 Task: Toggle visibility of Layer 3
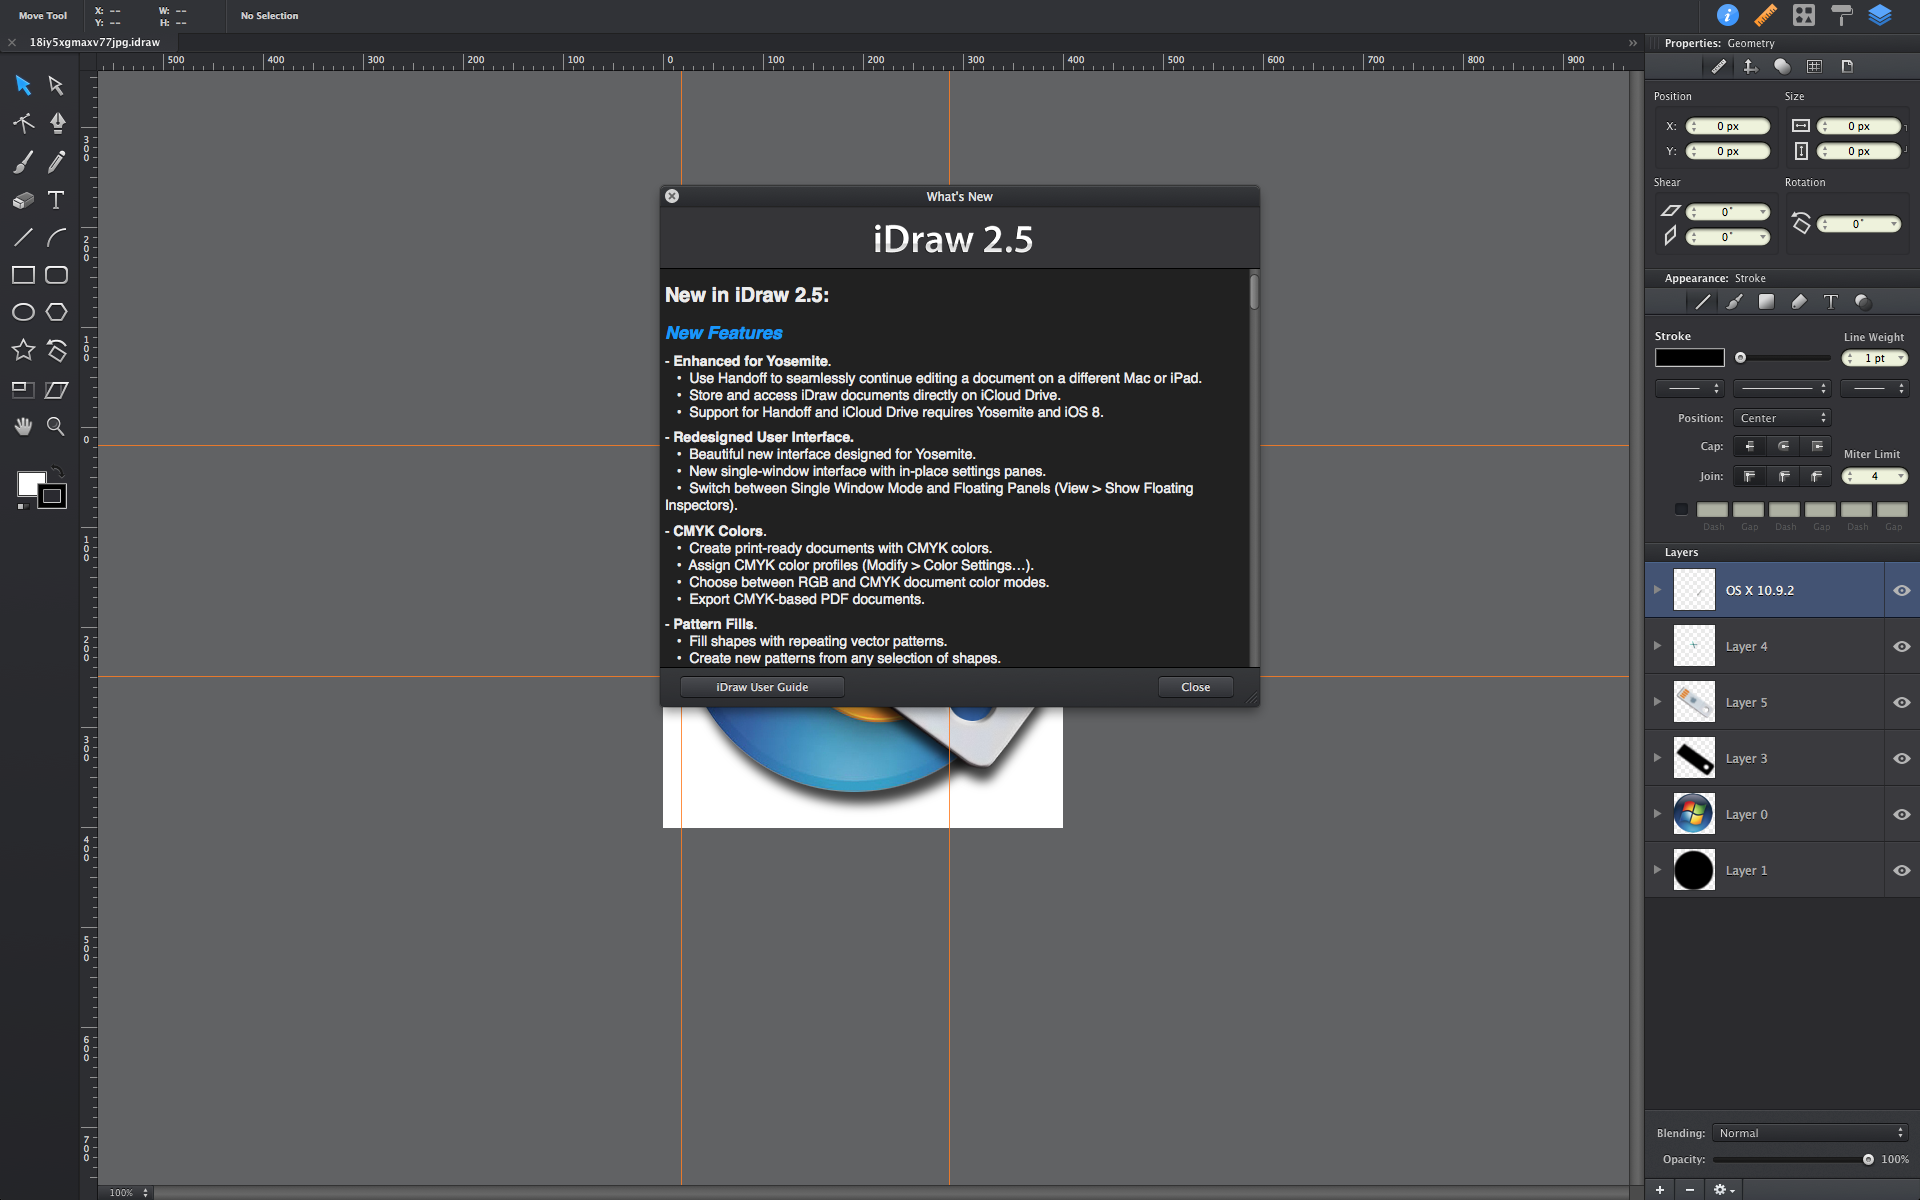pos(1901,759)
